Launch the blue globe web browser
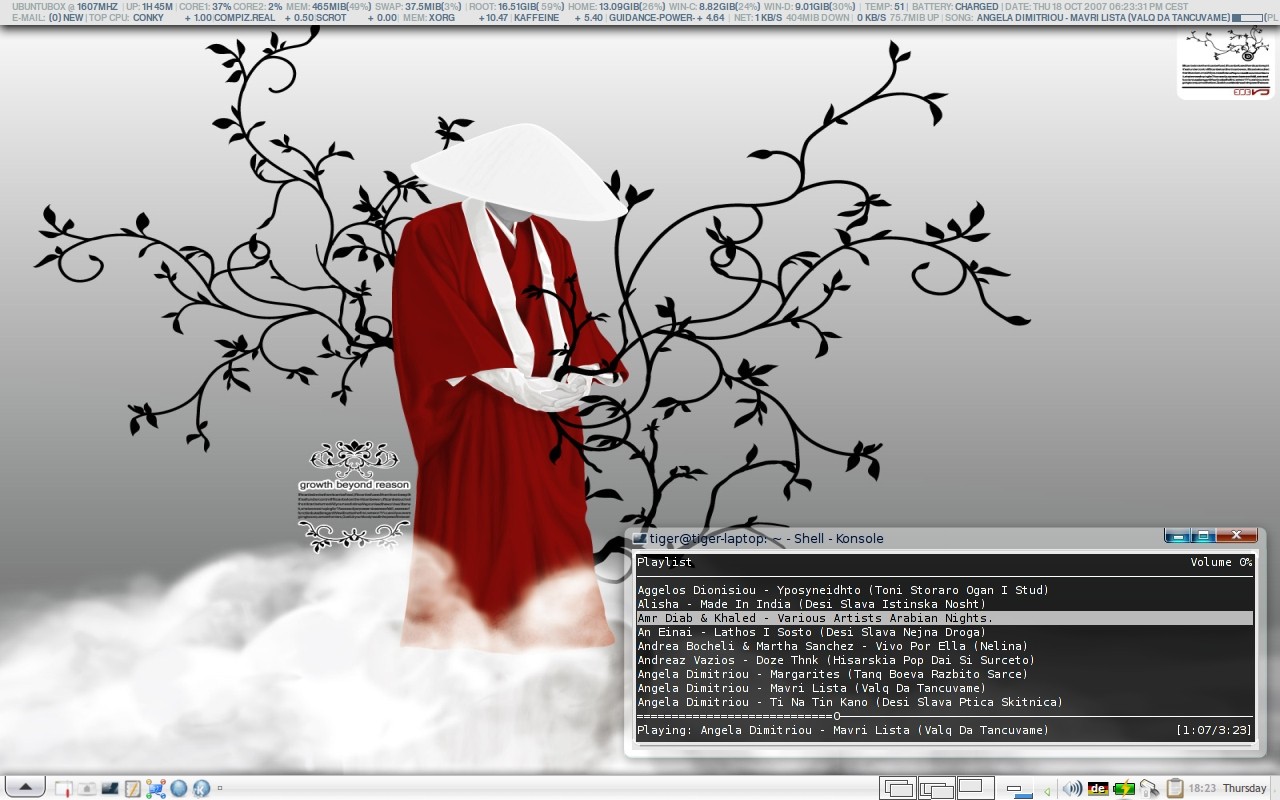Image resolution: width=1280 pixels, height=800 pixels. [179, 788]
